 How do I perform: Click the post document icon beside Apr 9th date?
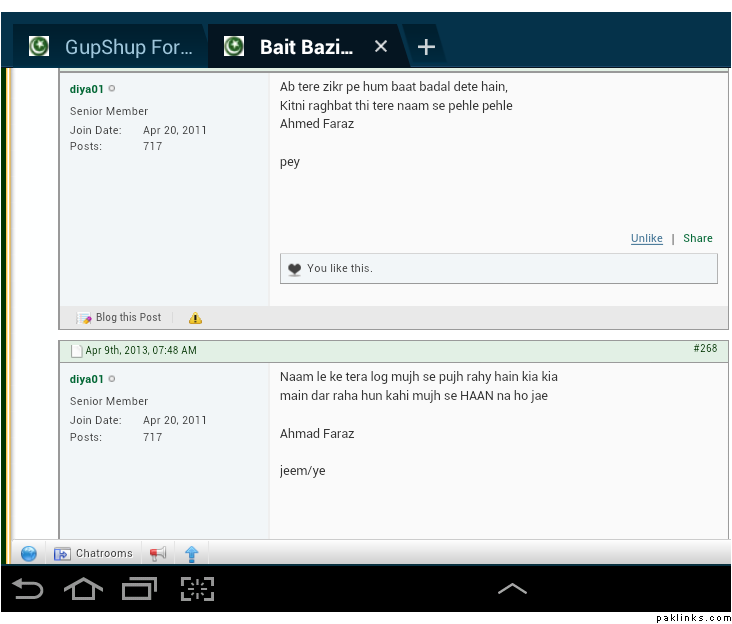[76, 351]
